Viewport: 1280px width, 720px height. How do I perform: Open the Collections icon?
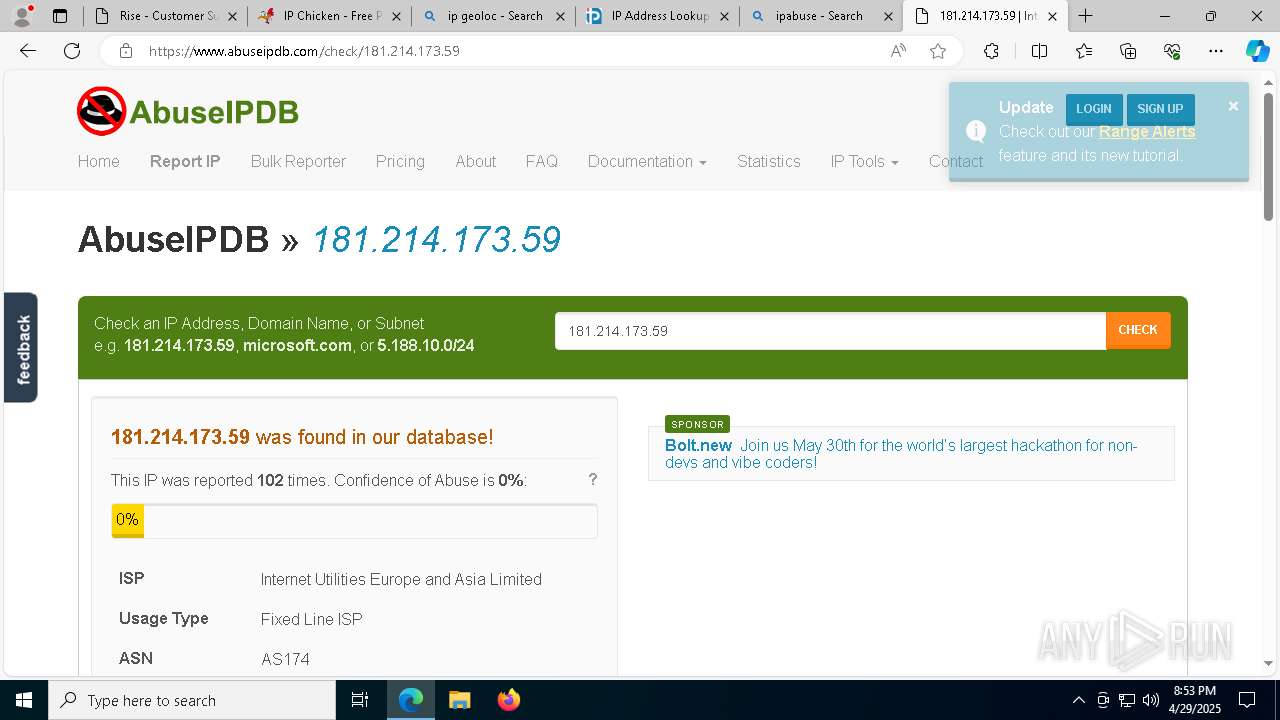pos(1128,51)
